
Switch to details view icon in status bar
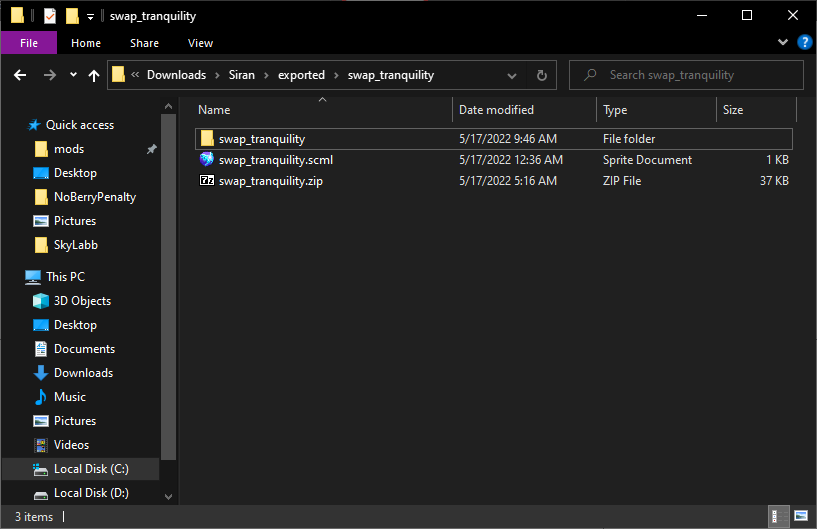(x=777, y=517)
